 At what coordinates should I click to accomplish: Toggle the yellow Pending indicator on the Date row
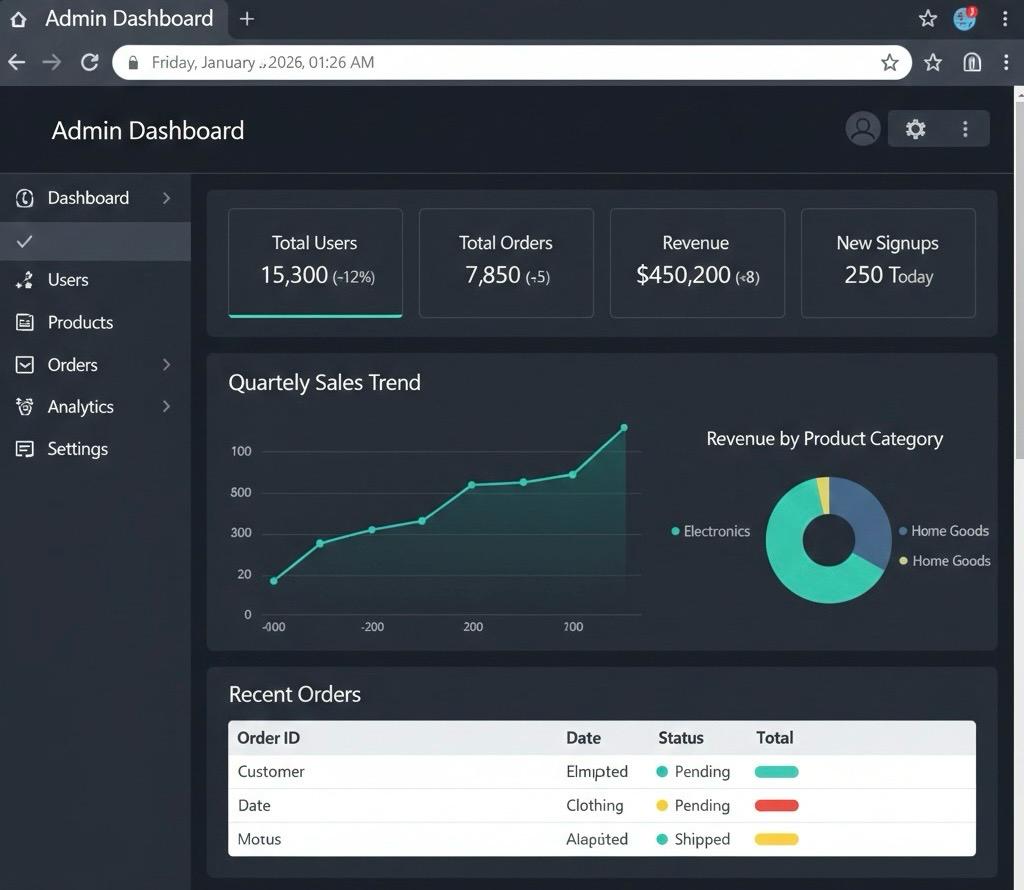click(x=661, y=805)
